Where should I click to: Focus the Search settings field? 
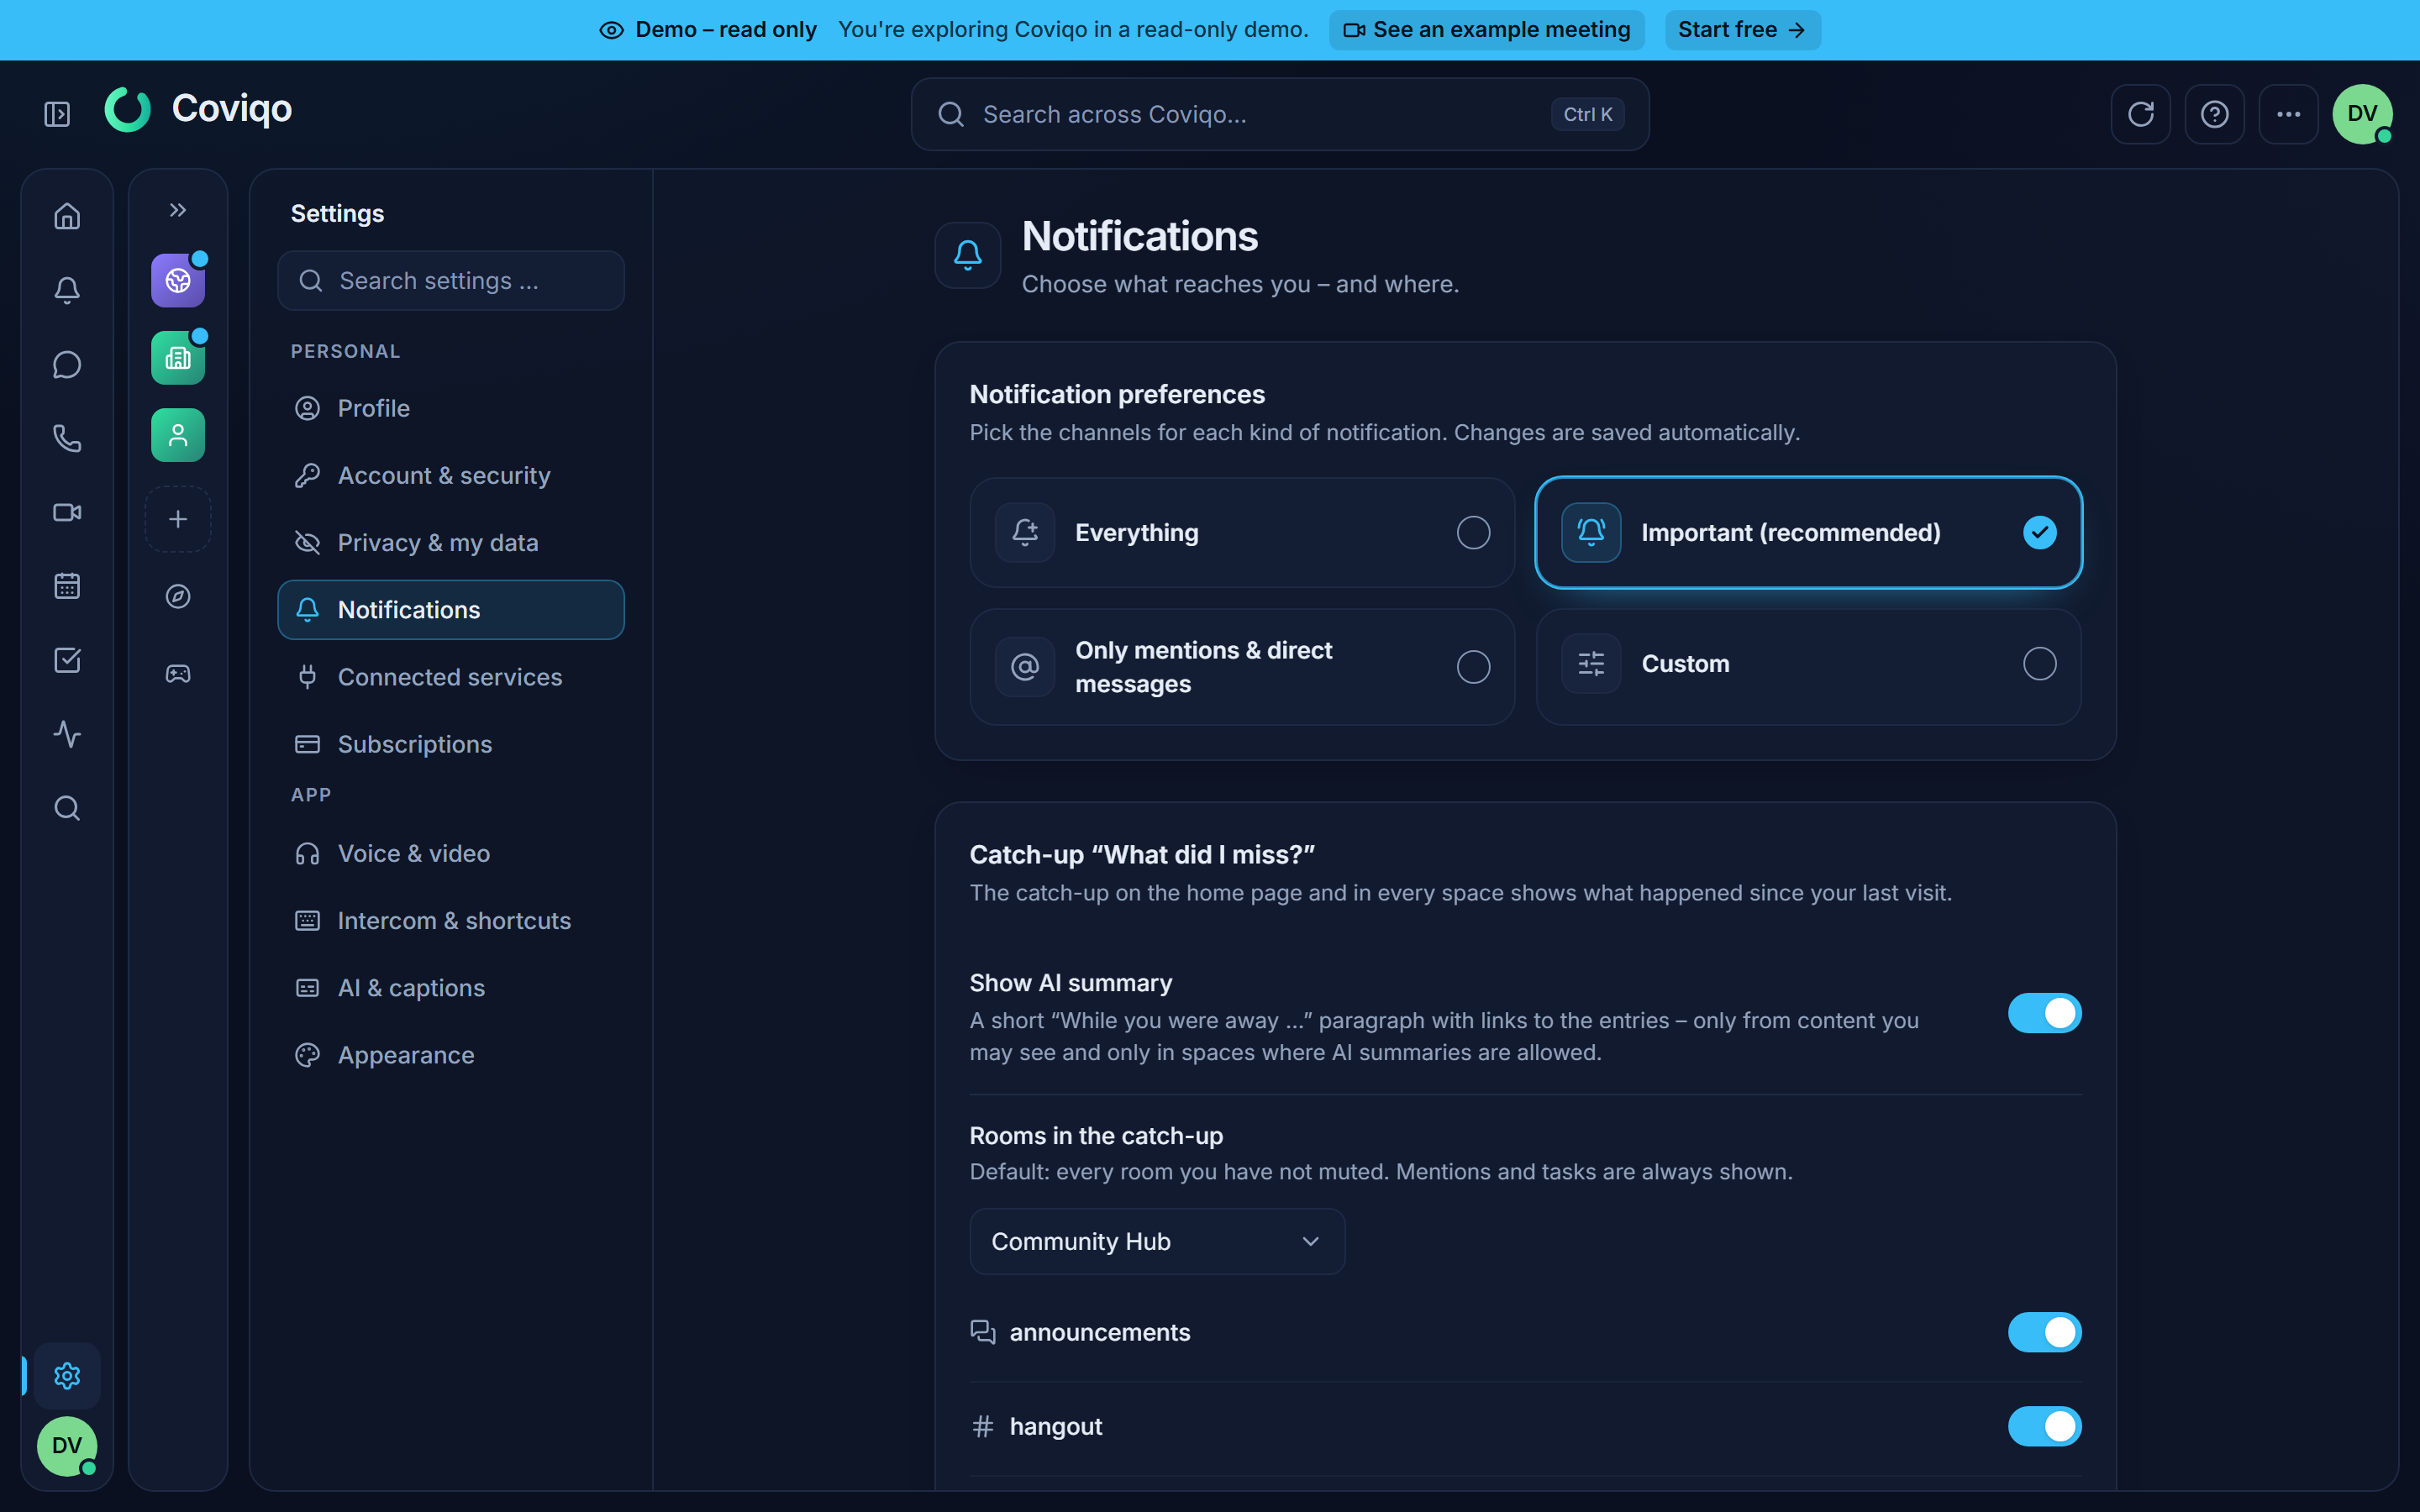point(451,281)
